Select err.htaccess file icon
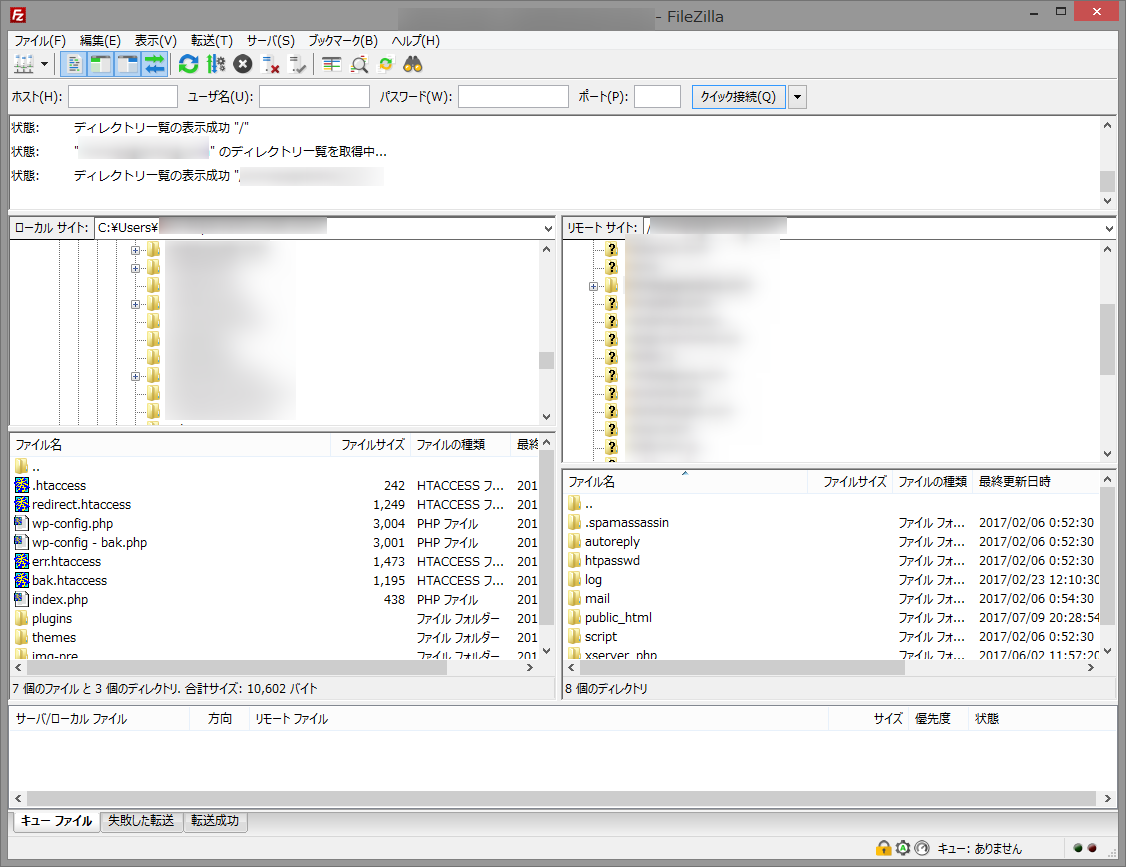1126x867 pixels. coord(22,561)
